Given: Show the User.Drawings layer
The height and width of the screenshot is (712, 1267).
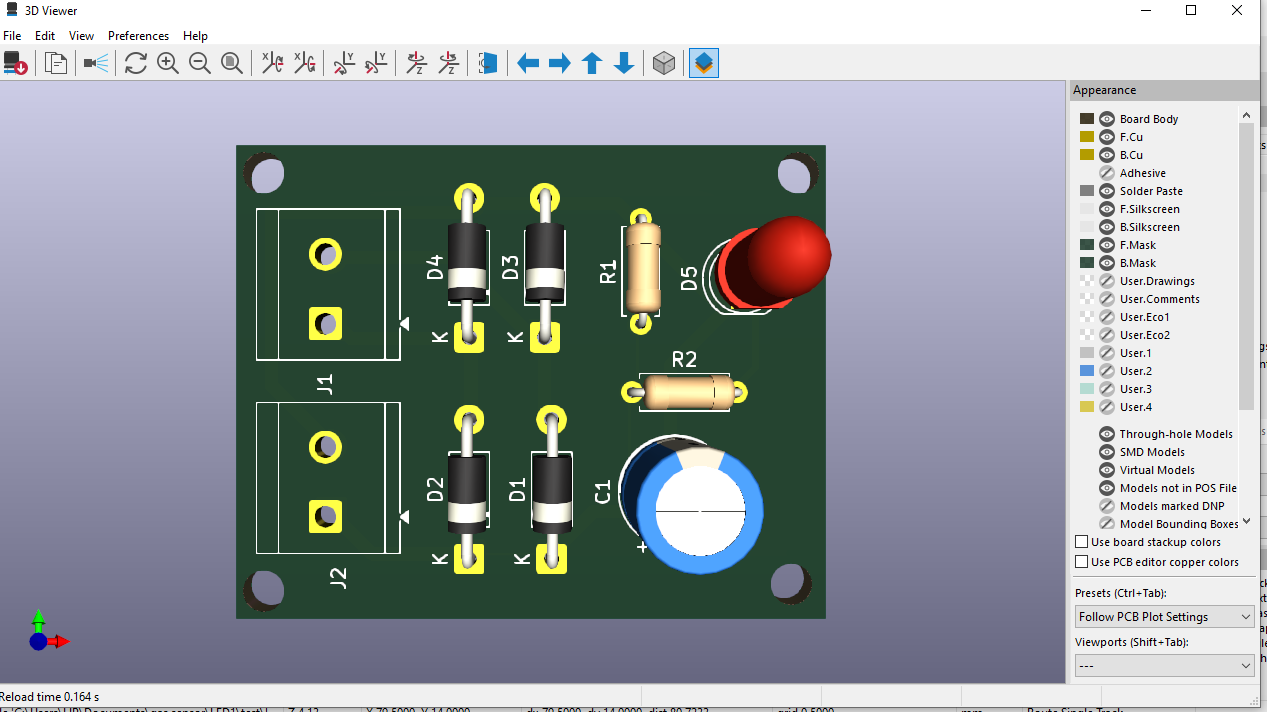Looking at the screenshot, I should (1107, 281).
